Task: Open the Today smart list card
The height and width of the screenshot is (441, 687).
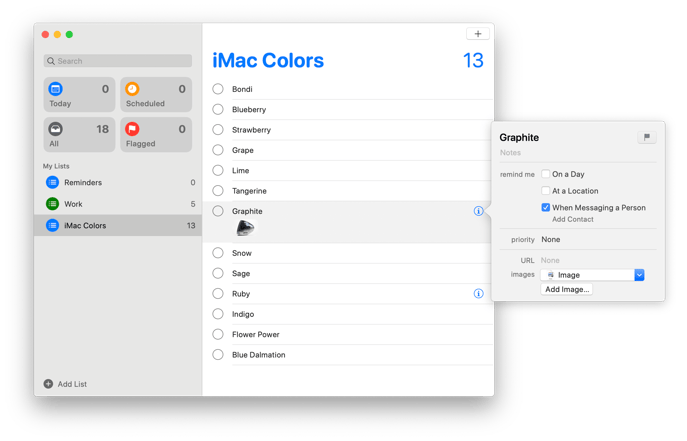Action: 79,95
